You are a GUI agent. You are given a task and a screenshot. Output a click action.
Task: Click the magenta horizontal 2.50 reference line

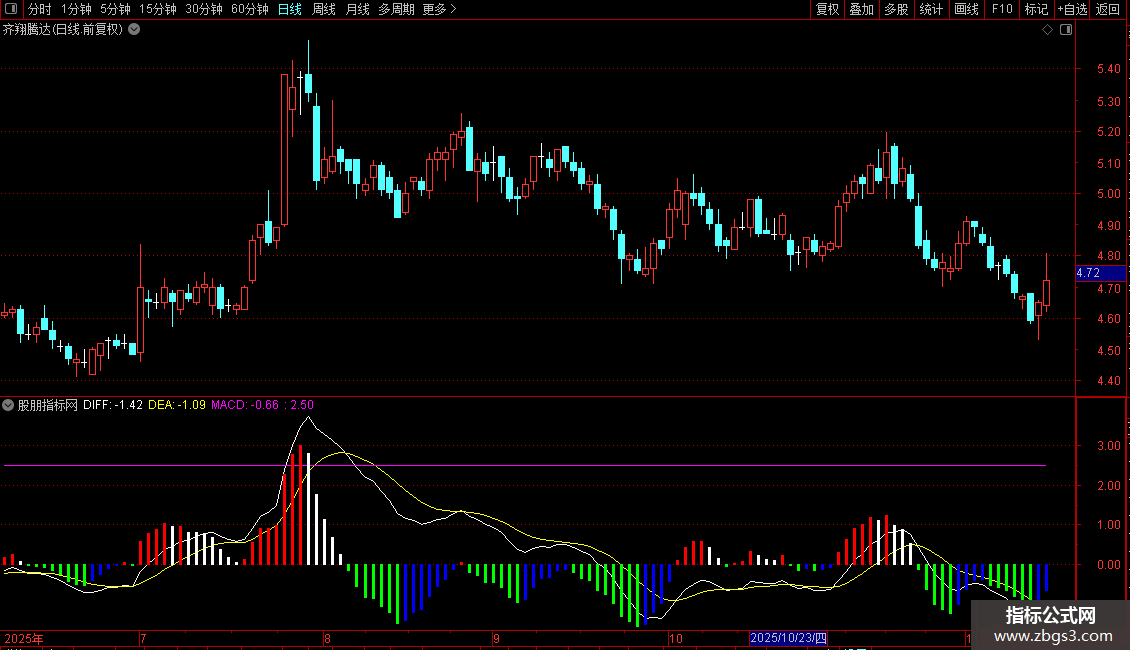(525, 466)
